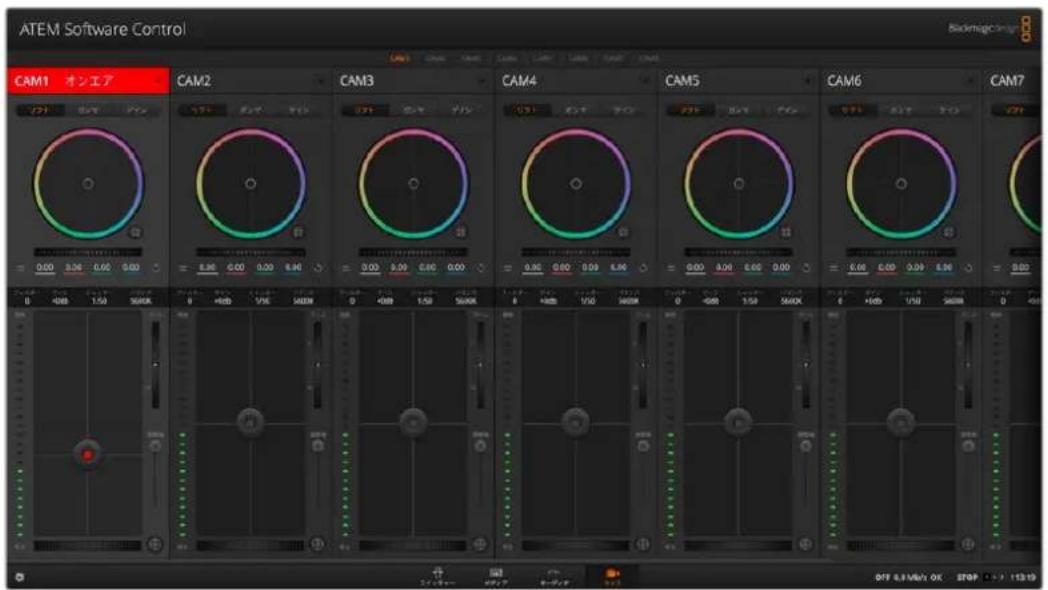Reset CAM1 color values with the reset icon
This screenshot has width=1048, height=590.
tap(156, 268)
